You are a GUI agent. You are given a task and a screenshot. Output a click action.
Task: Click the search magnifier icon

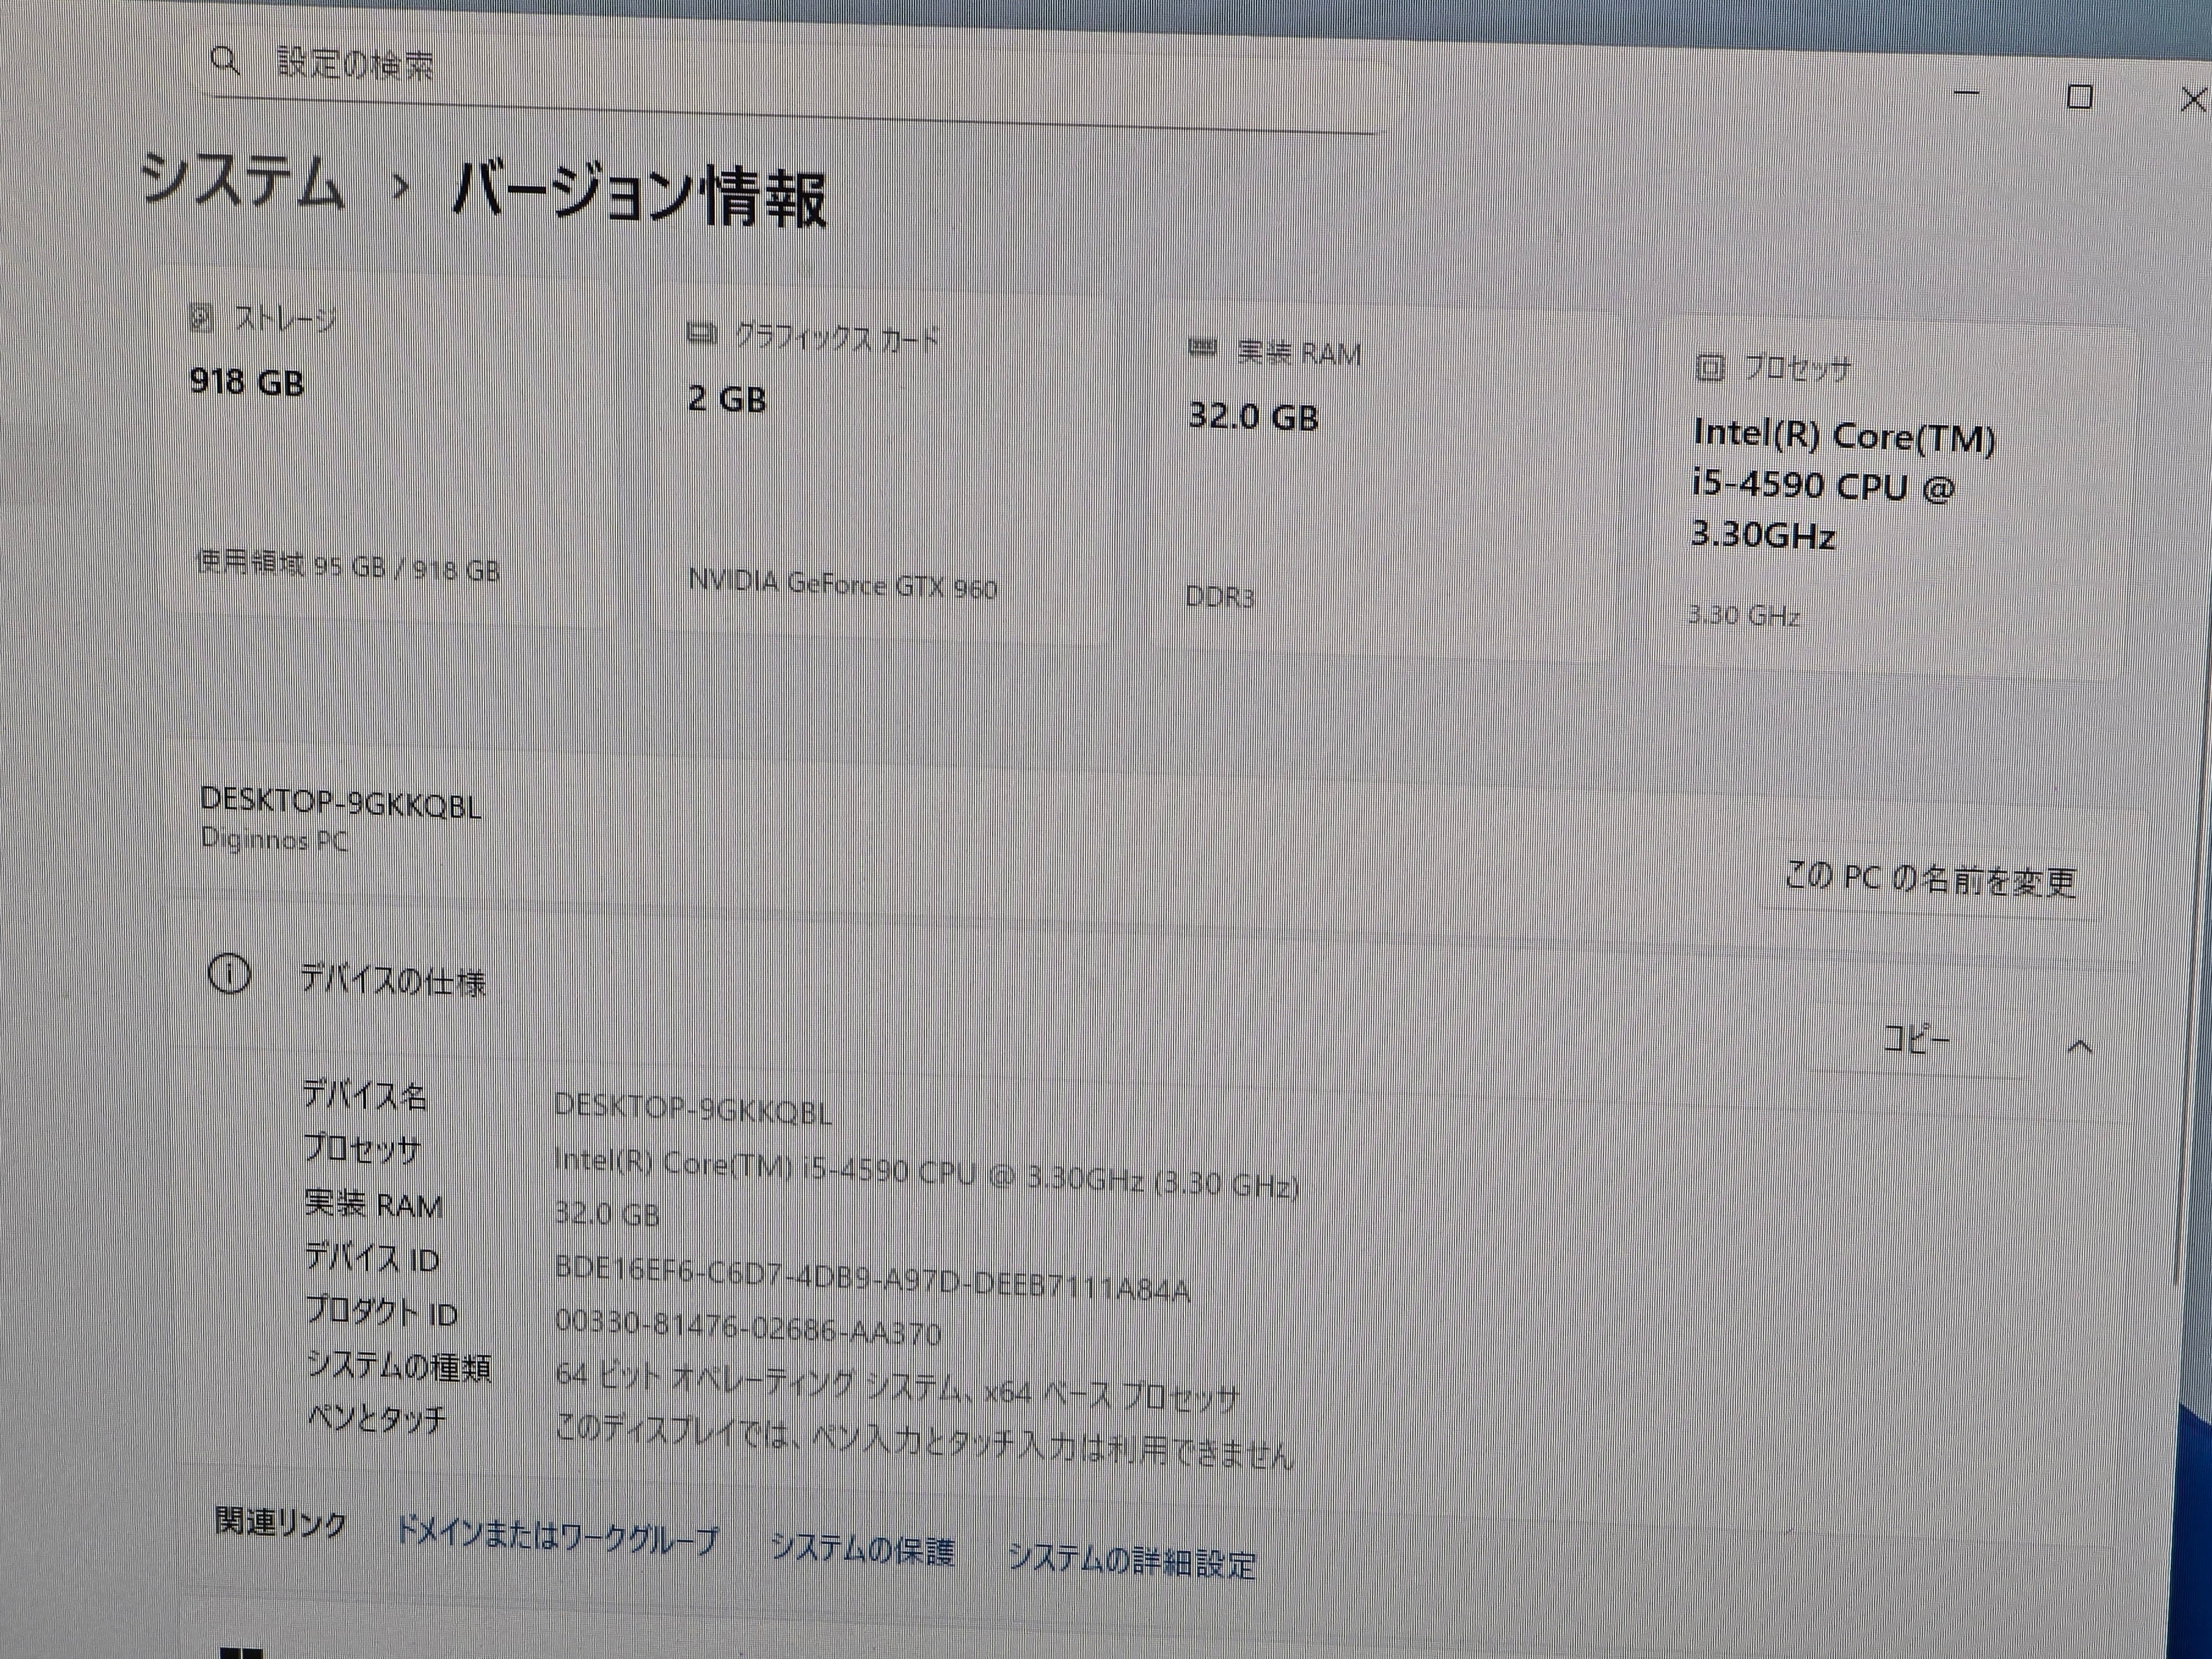[226, 62]
